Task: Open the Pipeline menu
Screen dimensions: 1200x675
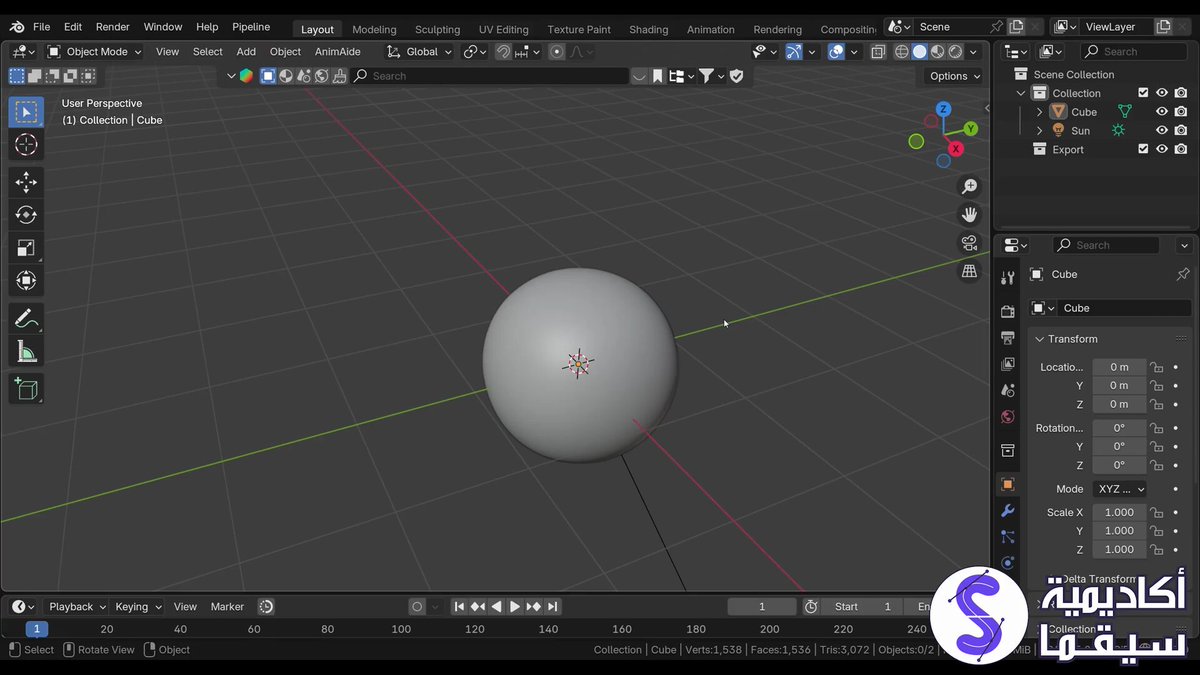Action: click(x=251, y=27)
